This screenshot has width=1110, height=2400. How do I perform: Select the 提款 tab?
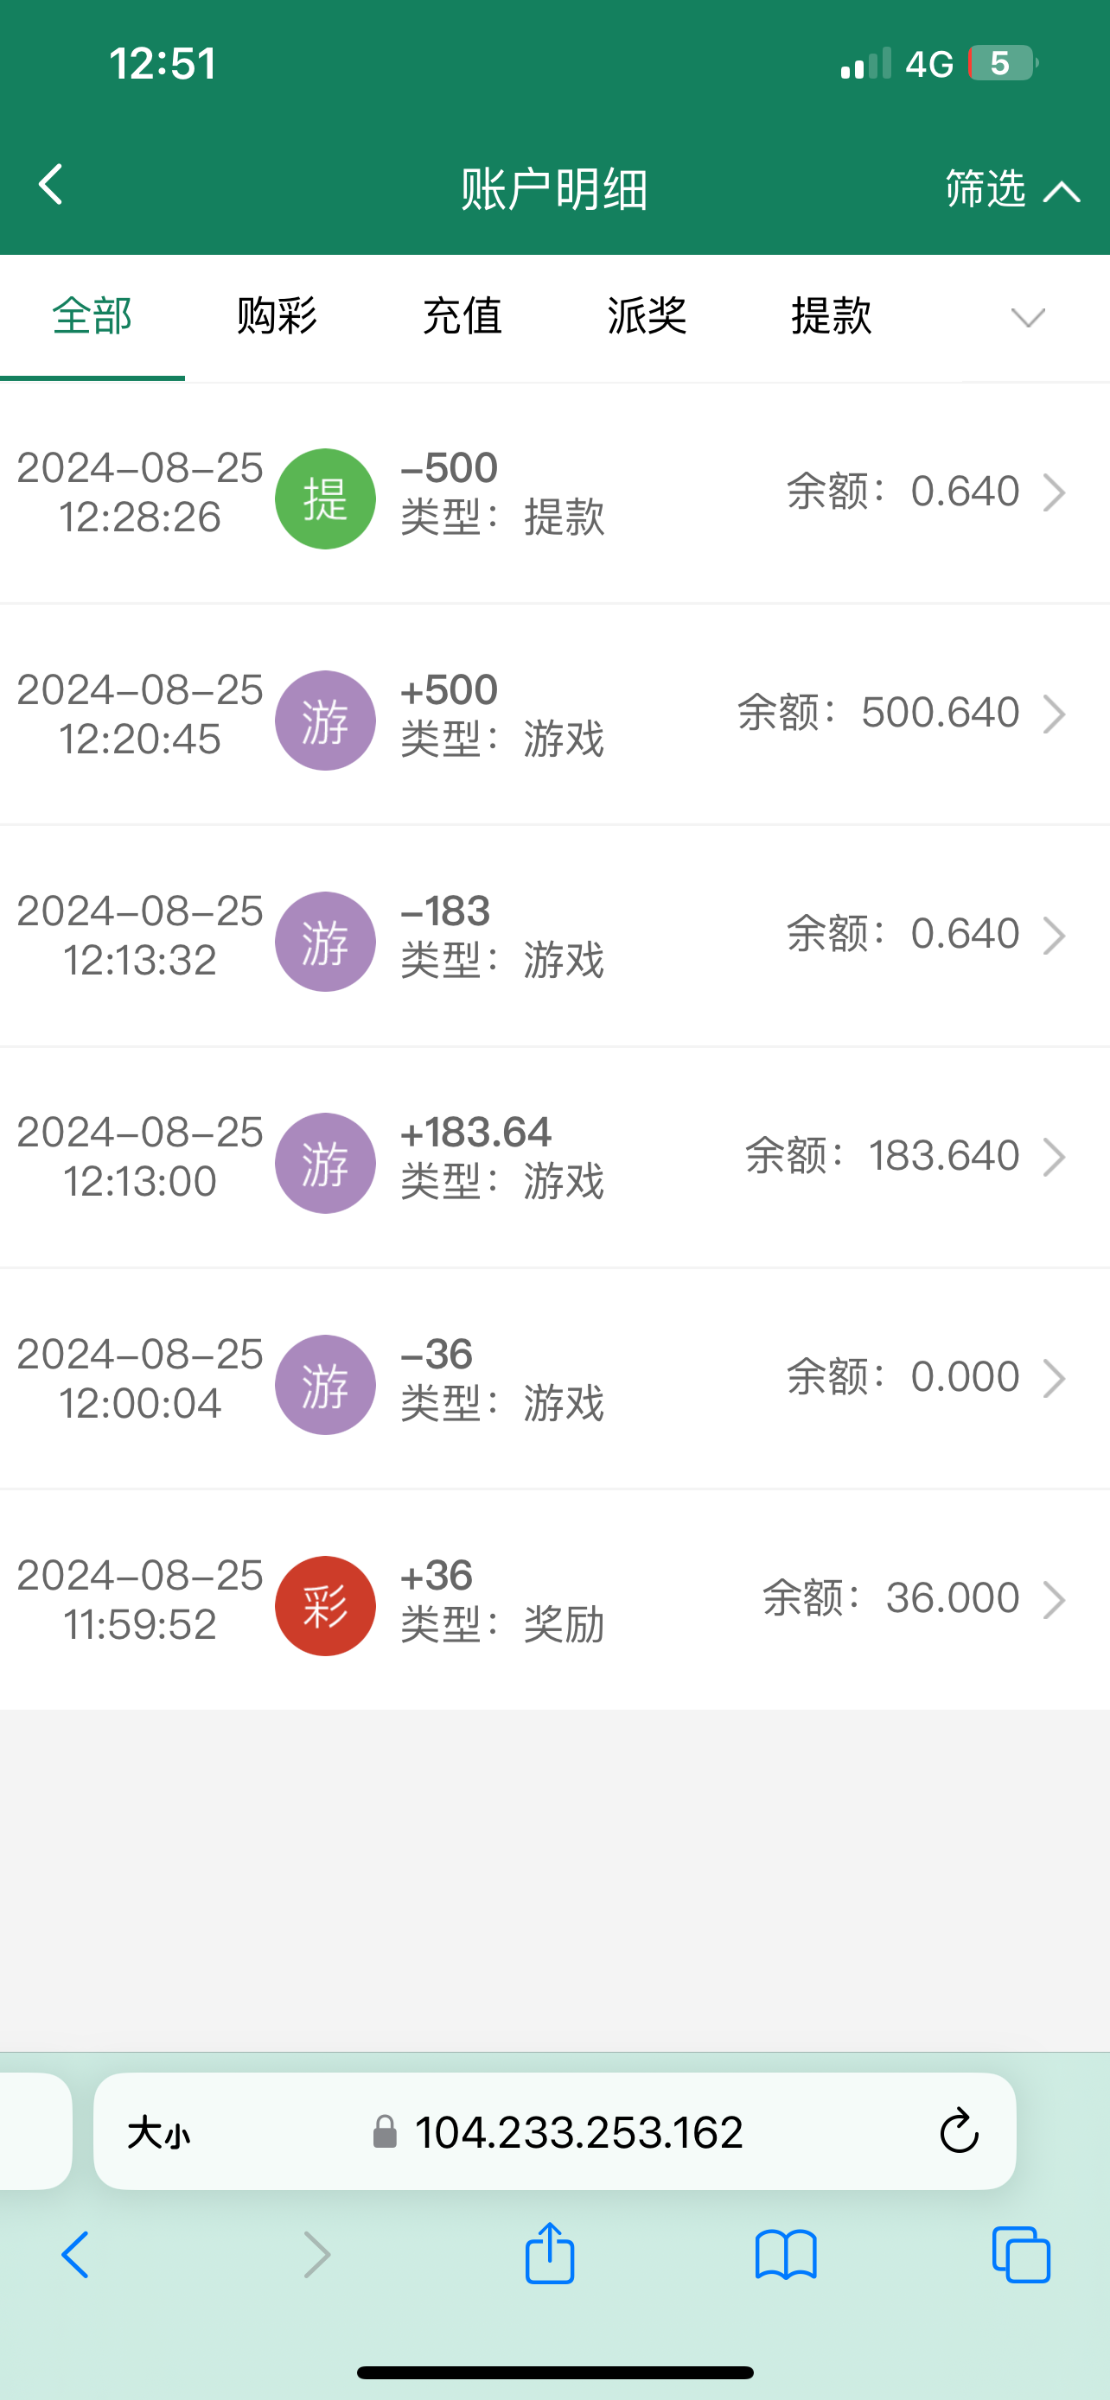tap(831, 316)
